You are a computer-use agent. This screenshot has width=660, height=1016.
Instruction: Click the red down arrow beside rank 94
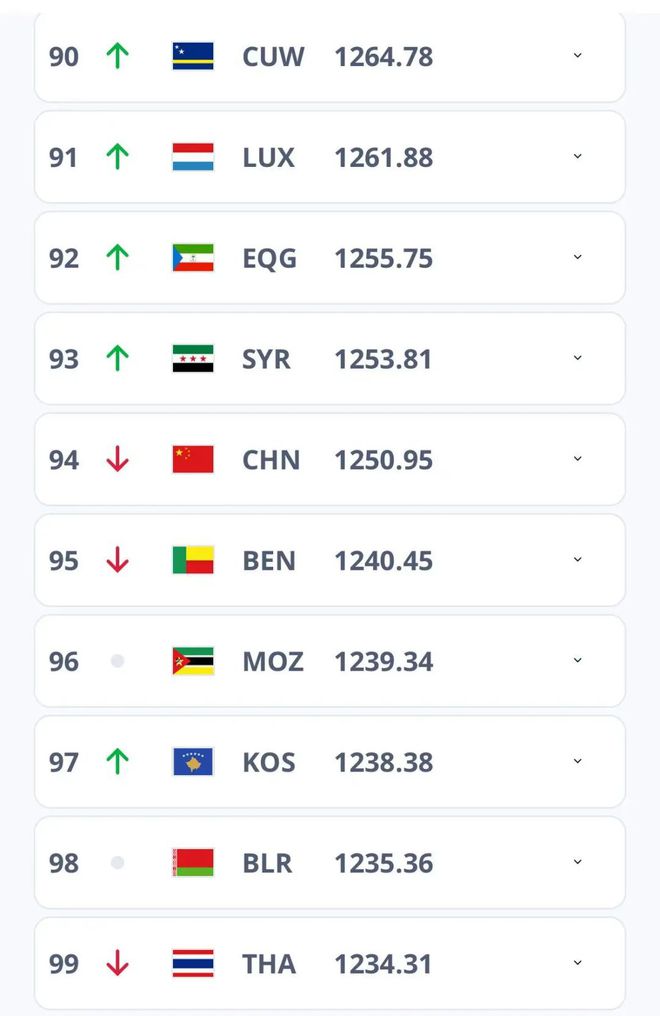118,460
